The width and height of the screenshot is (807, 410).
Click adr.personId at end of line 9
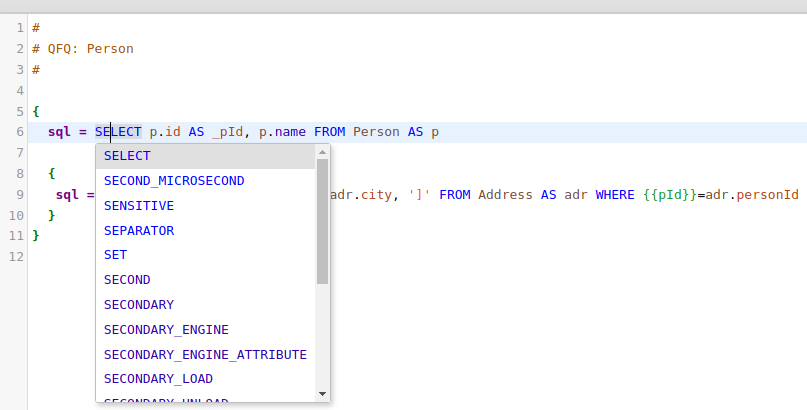[x=752, y=195]
